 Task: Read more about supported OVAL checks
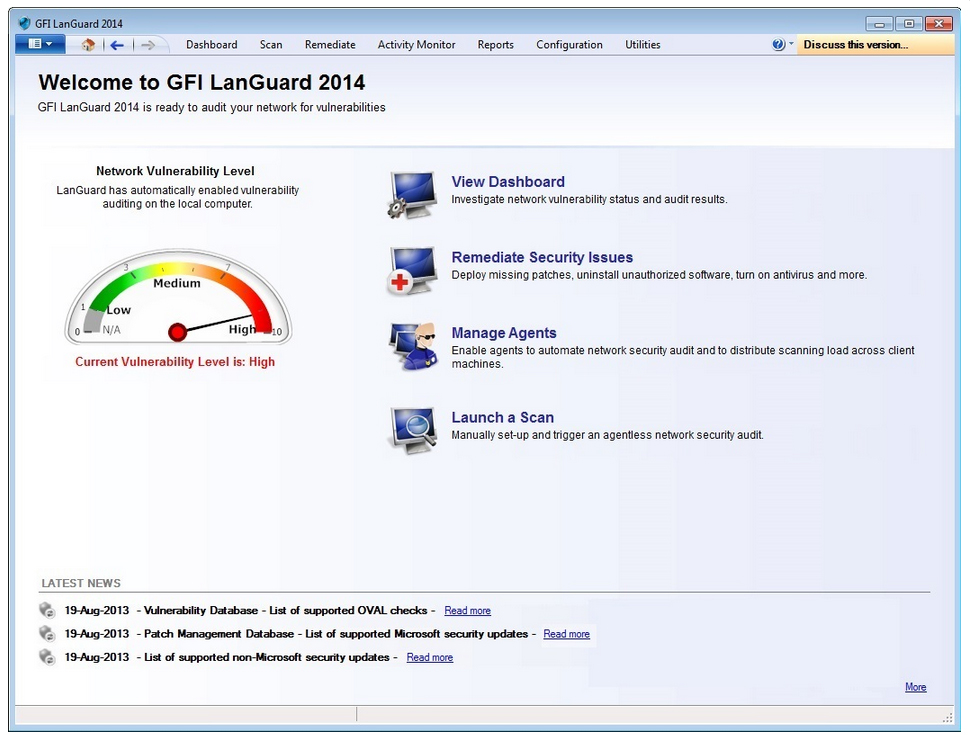click(x=467, y=611)
